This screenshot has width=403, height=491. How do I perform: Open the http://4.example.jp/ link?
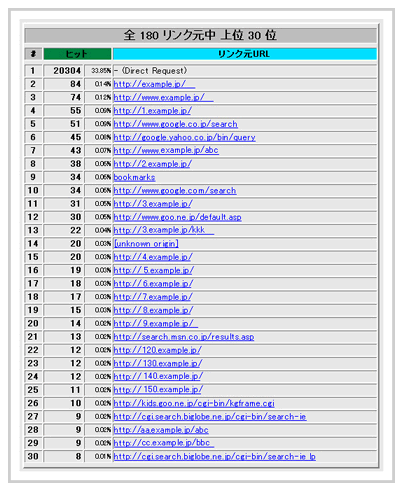click(x=153, y=257)
